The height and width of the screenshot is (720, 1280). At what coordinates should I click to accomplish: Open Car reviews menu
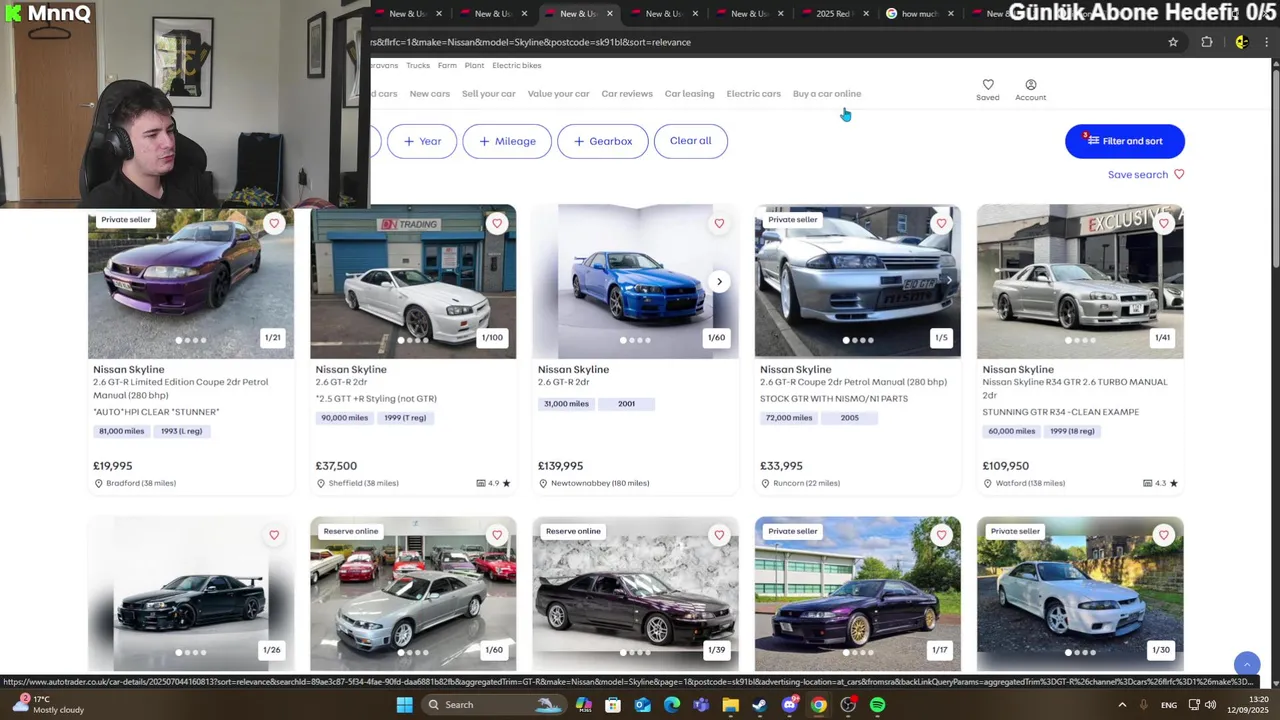click(627, 93)
